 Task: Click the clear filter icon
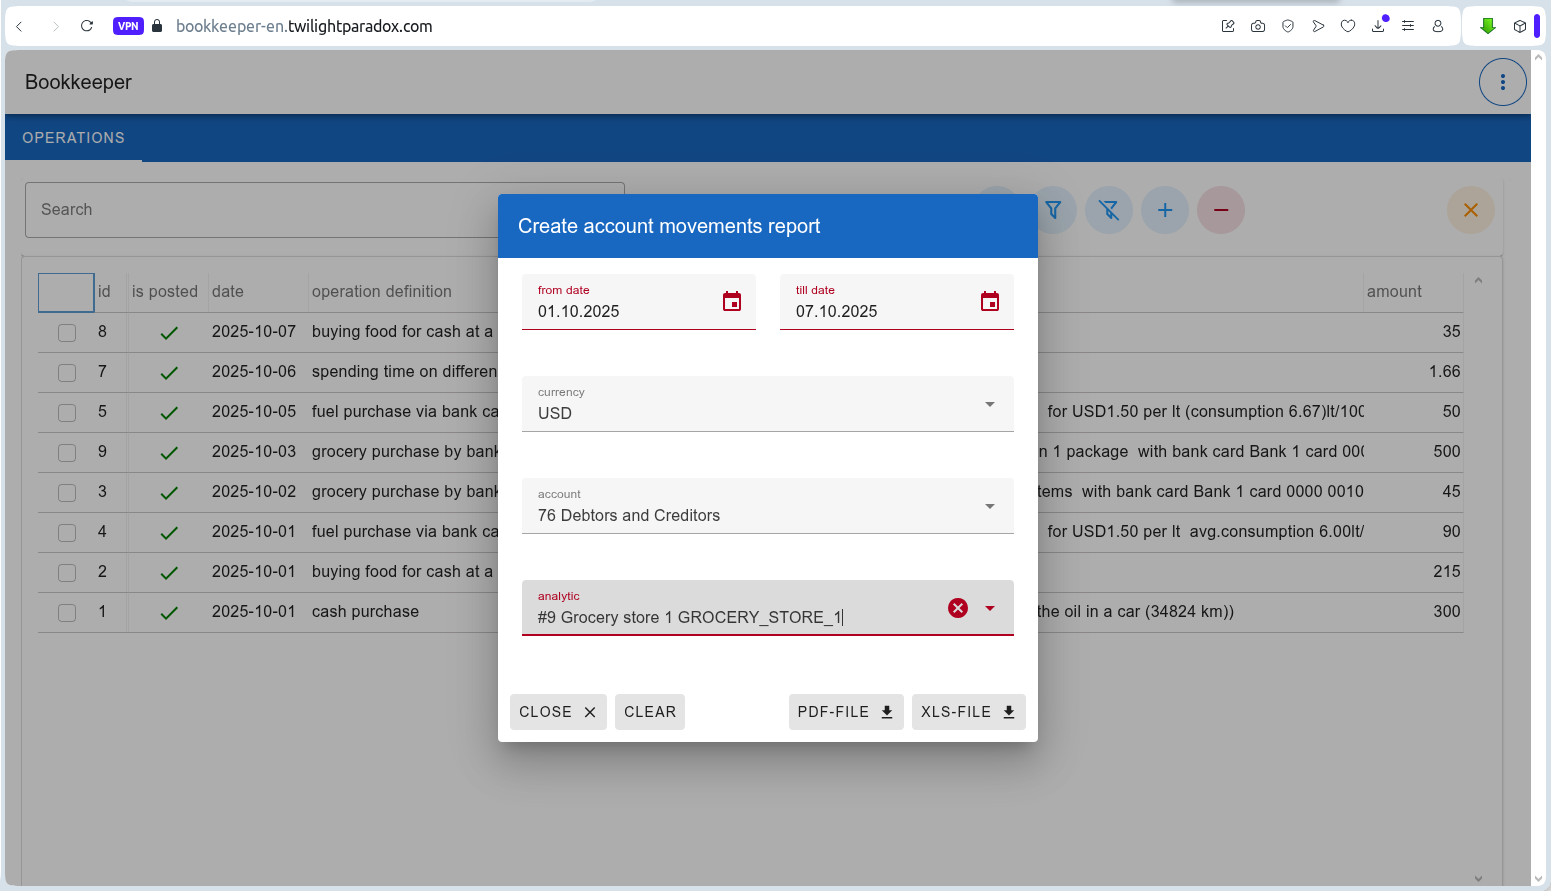click(1109, 210)
